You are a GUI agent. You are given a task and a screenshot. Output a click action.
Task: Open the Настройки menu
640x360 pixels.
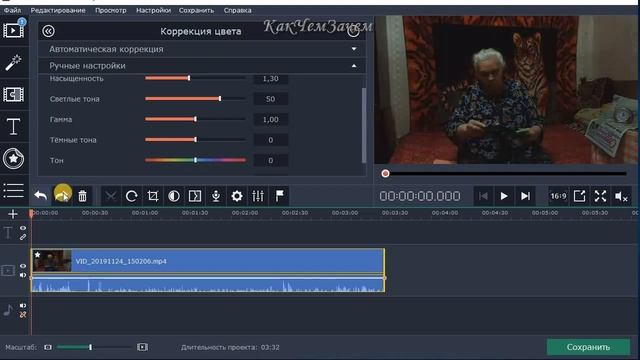pyautogui.click(x=153, y=10)
